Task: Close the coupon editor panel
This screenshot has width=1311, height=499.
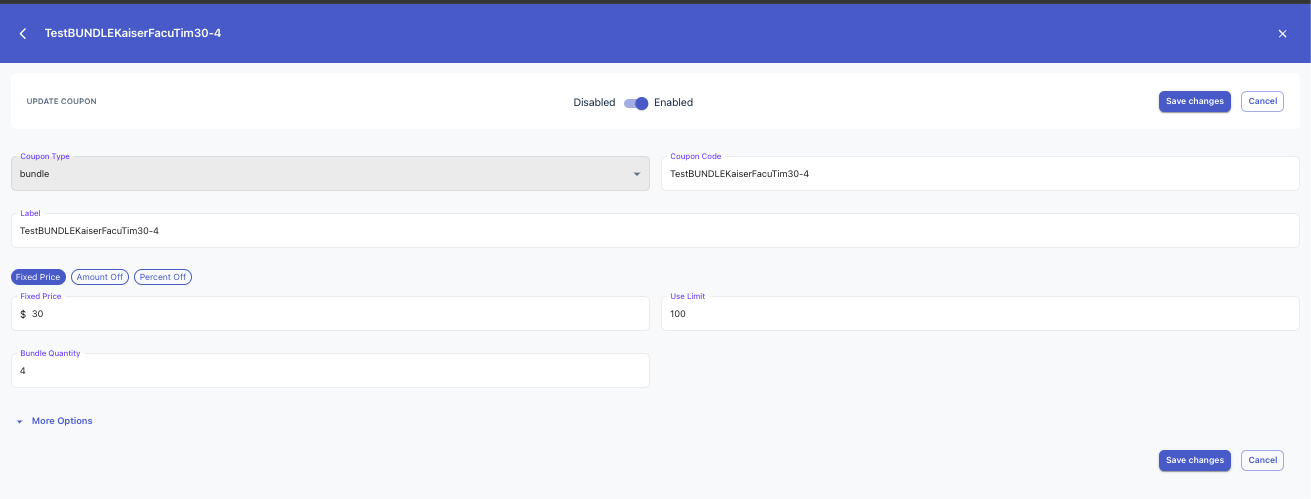Action: point(1282,34)
